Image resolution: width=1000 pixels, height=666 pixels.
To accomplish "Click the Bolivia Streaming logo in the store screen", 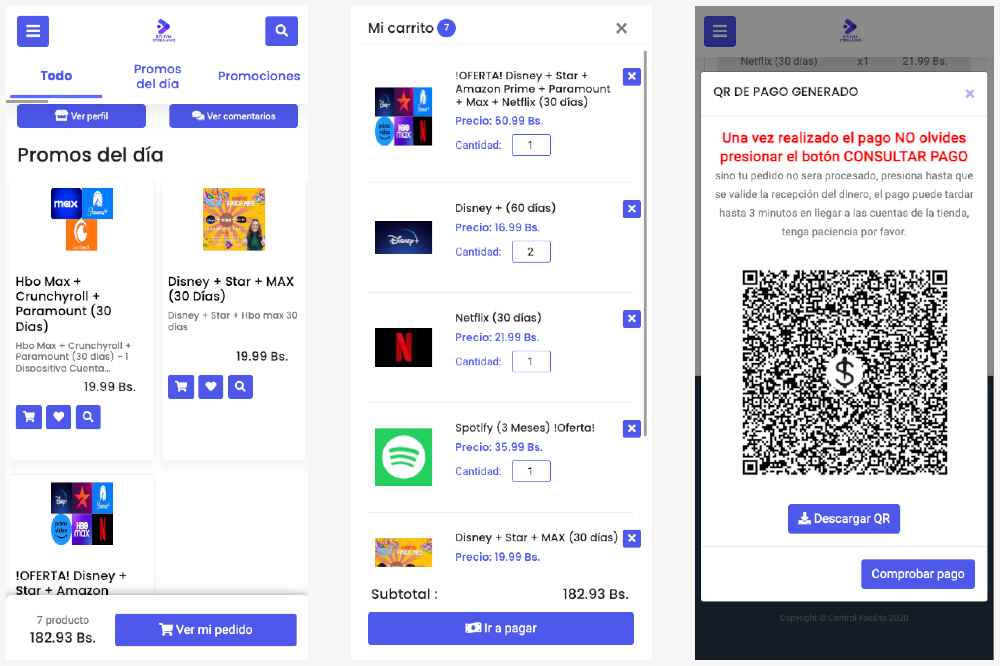I will 164,29.
